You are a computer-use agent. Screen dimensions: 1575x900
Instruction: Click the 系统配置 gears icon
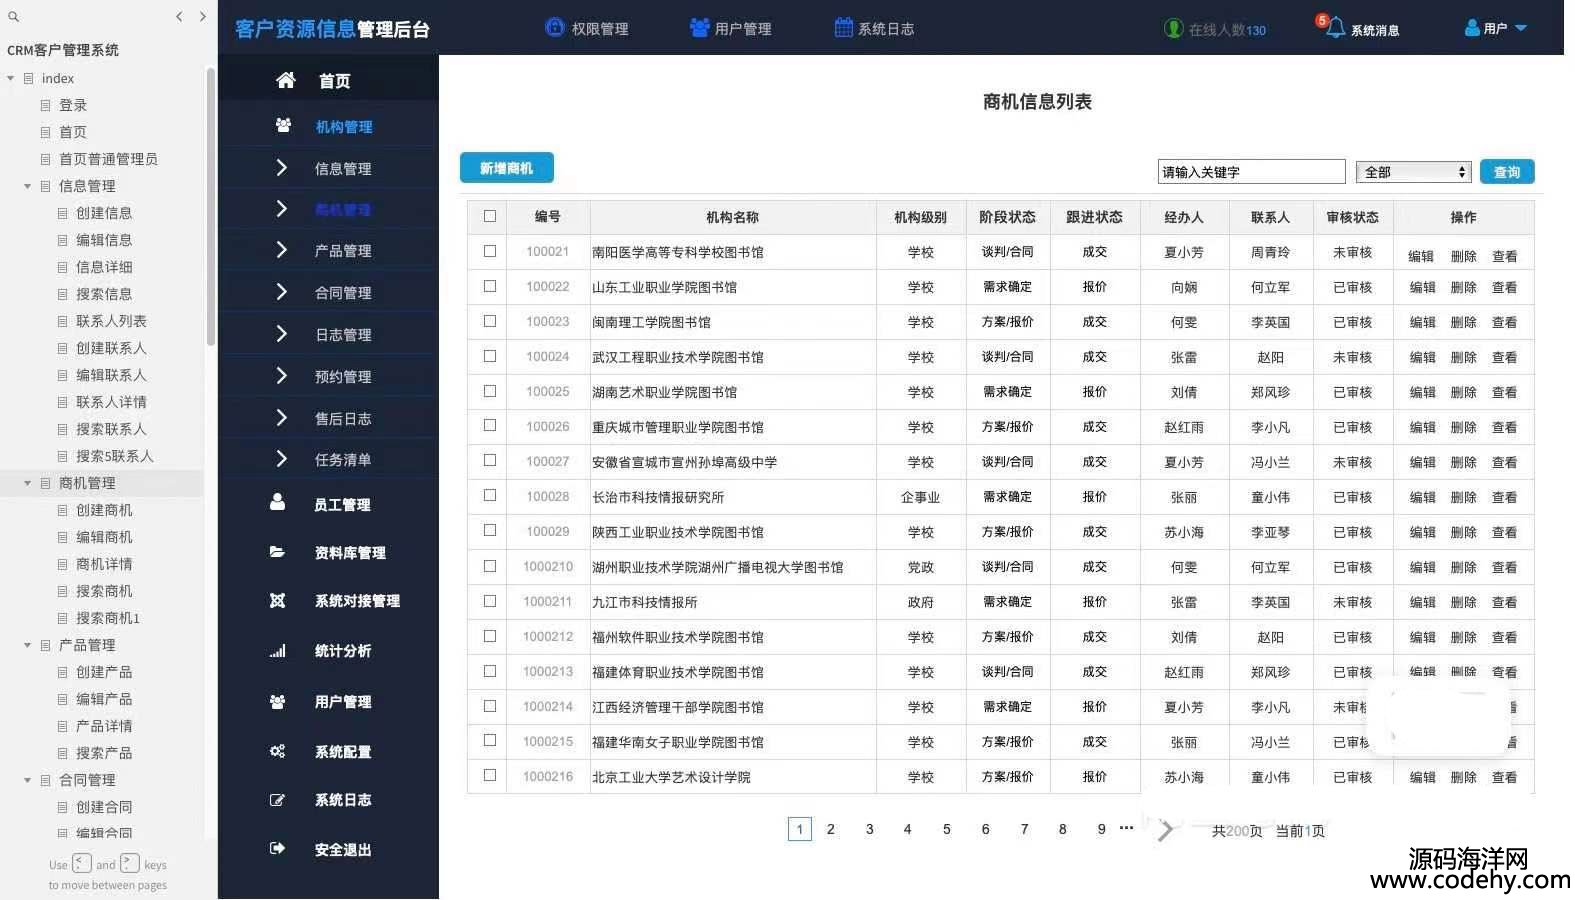coord(277,751)
